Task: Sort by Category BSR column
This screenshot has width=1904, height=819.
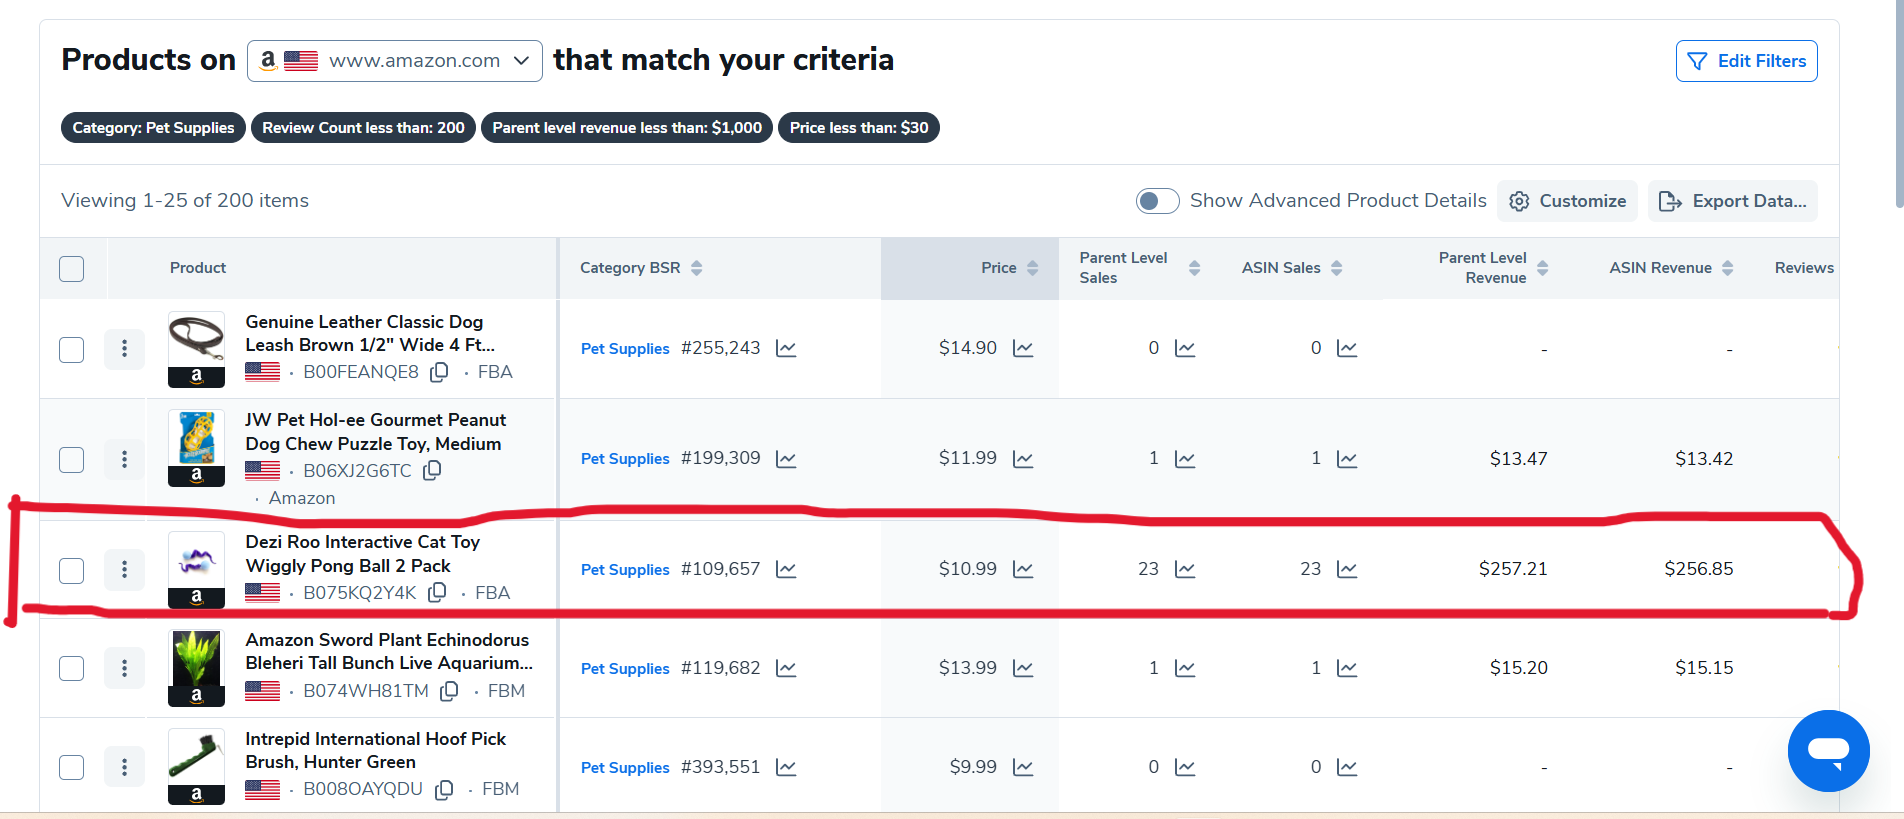Action: coord(697,268)
